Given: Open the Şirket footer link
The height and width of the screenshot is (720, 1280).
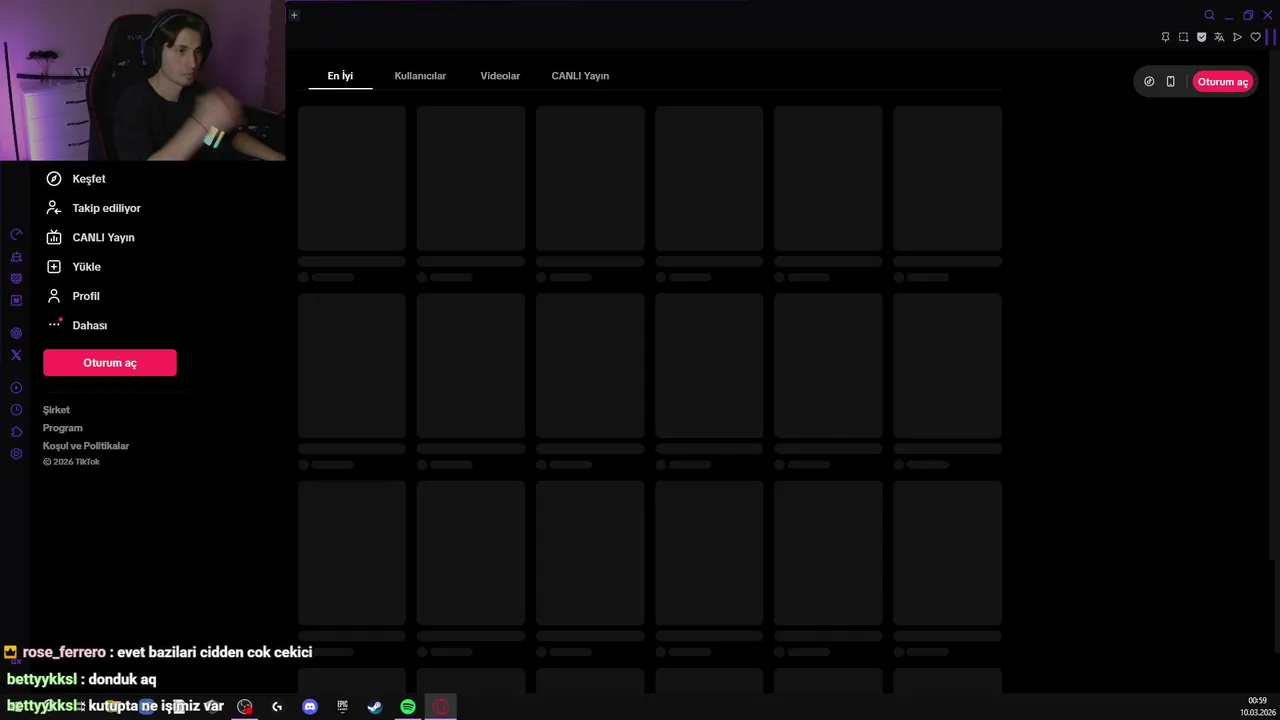Looking at the screenshot, I should (x=56, y=410).
